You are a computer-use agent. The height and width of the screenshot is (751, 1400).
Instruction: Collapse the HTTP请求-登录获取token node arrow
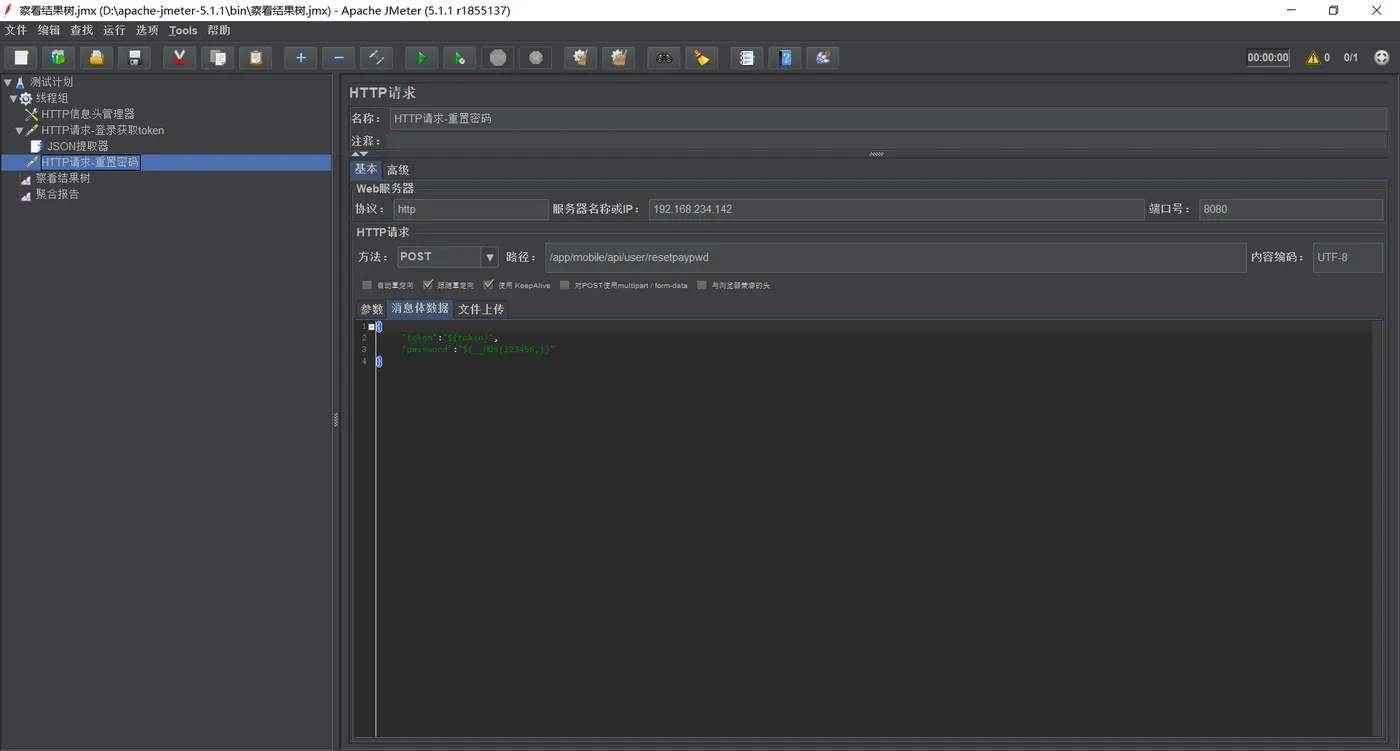pyautogui.click(x=19, y=131)
